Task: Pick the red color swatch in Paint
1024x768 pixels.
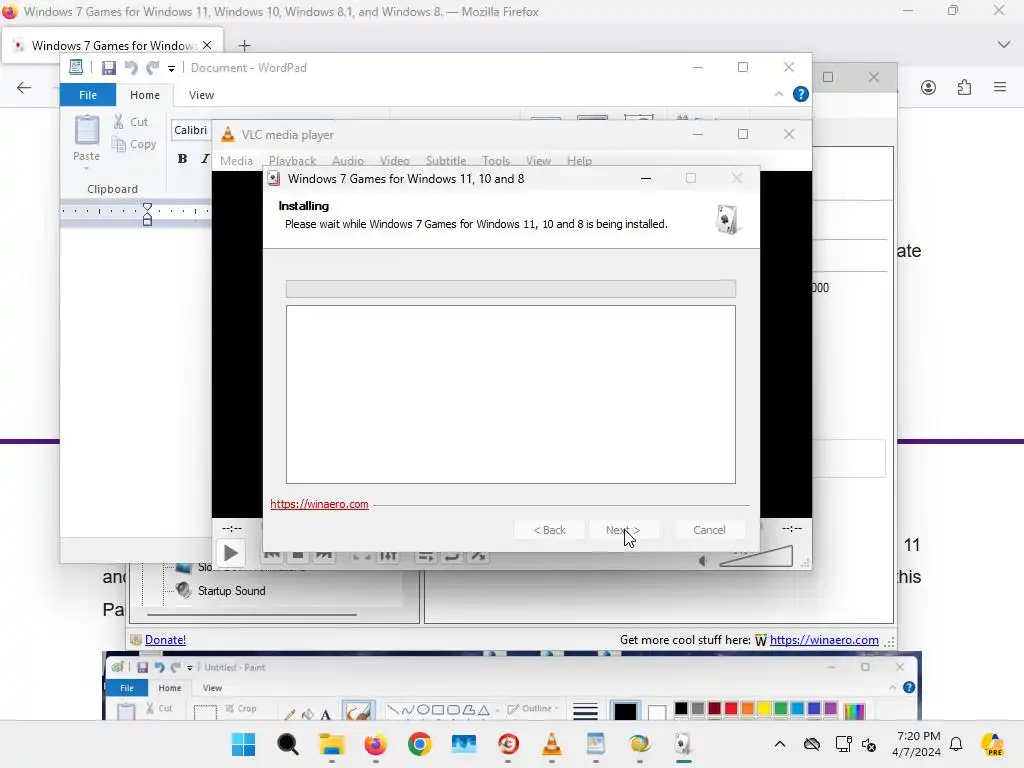Action: tap(731, 709)
